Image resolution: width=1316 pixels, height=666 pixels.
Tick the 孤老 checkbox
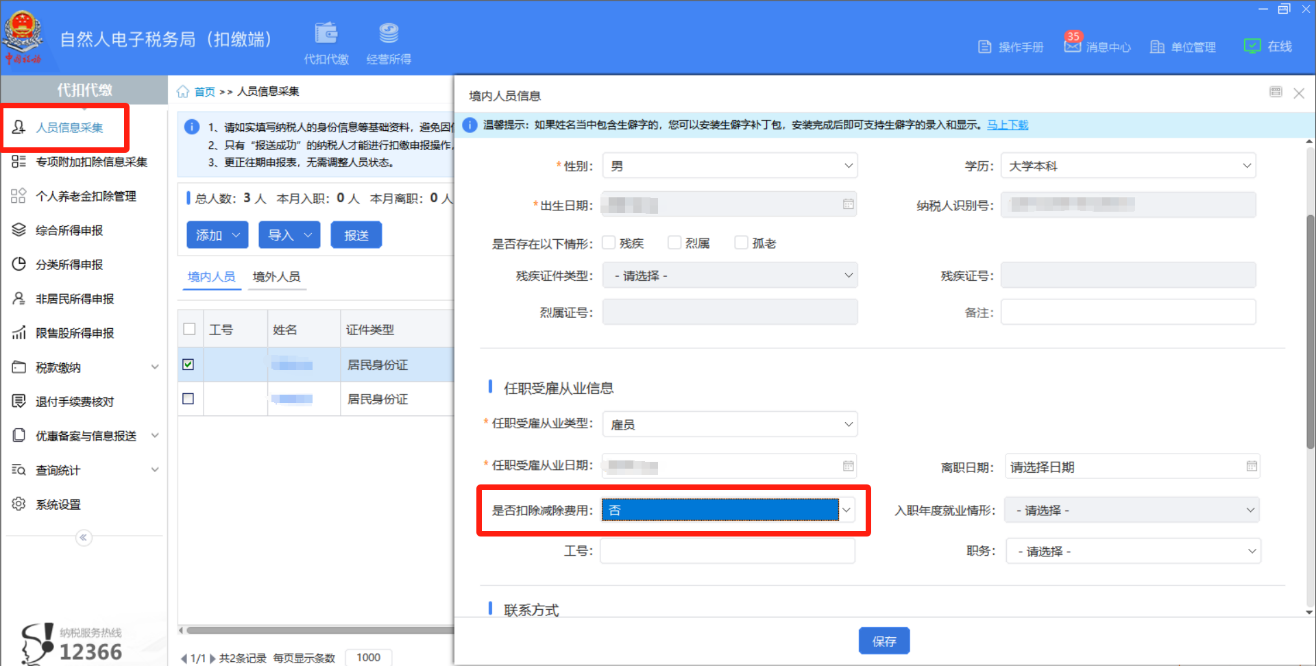point(741,243)
